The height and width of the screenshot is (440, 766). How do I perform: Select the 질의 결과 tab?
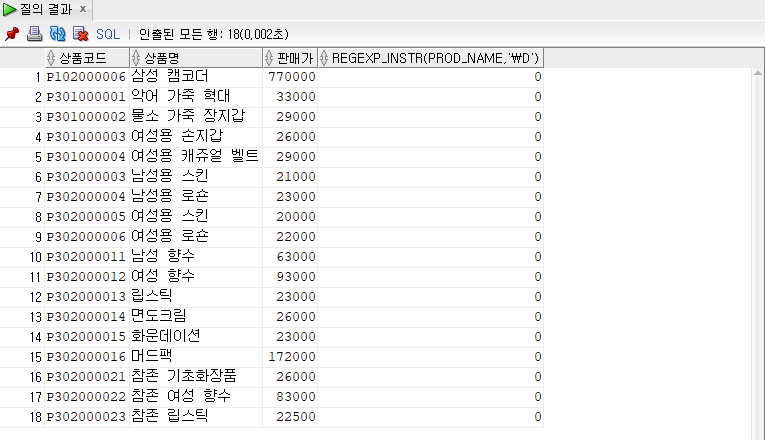[46, 9]
